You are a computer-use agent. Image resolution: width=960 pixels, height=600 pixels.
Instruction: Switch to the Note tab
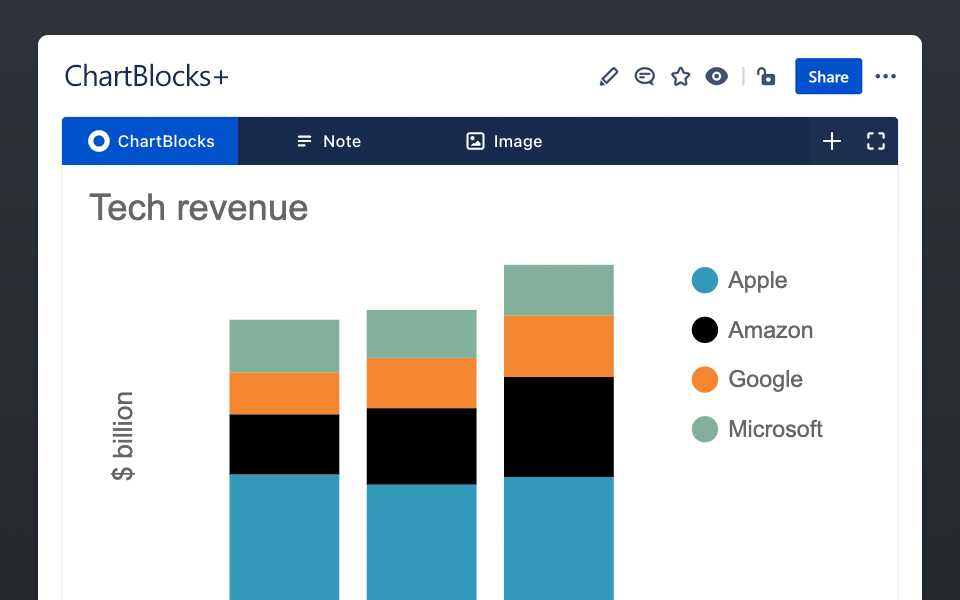[329, 141]
